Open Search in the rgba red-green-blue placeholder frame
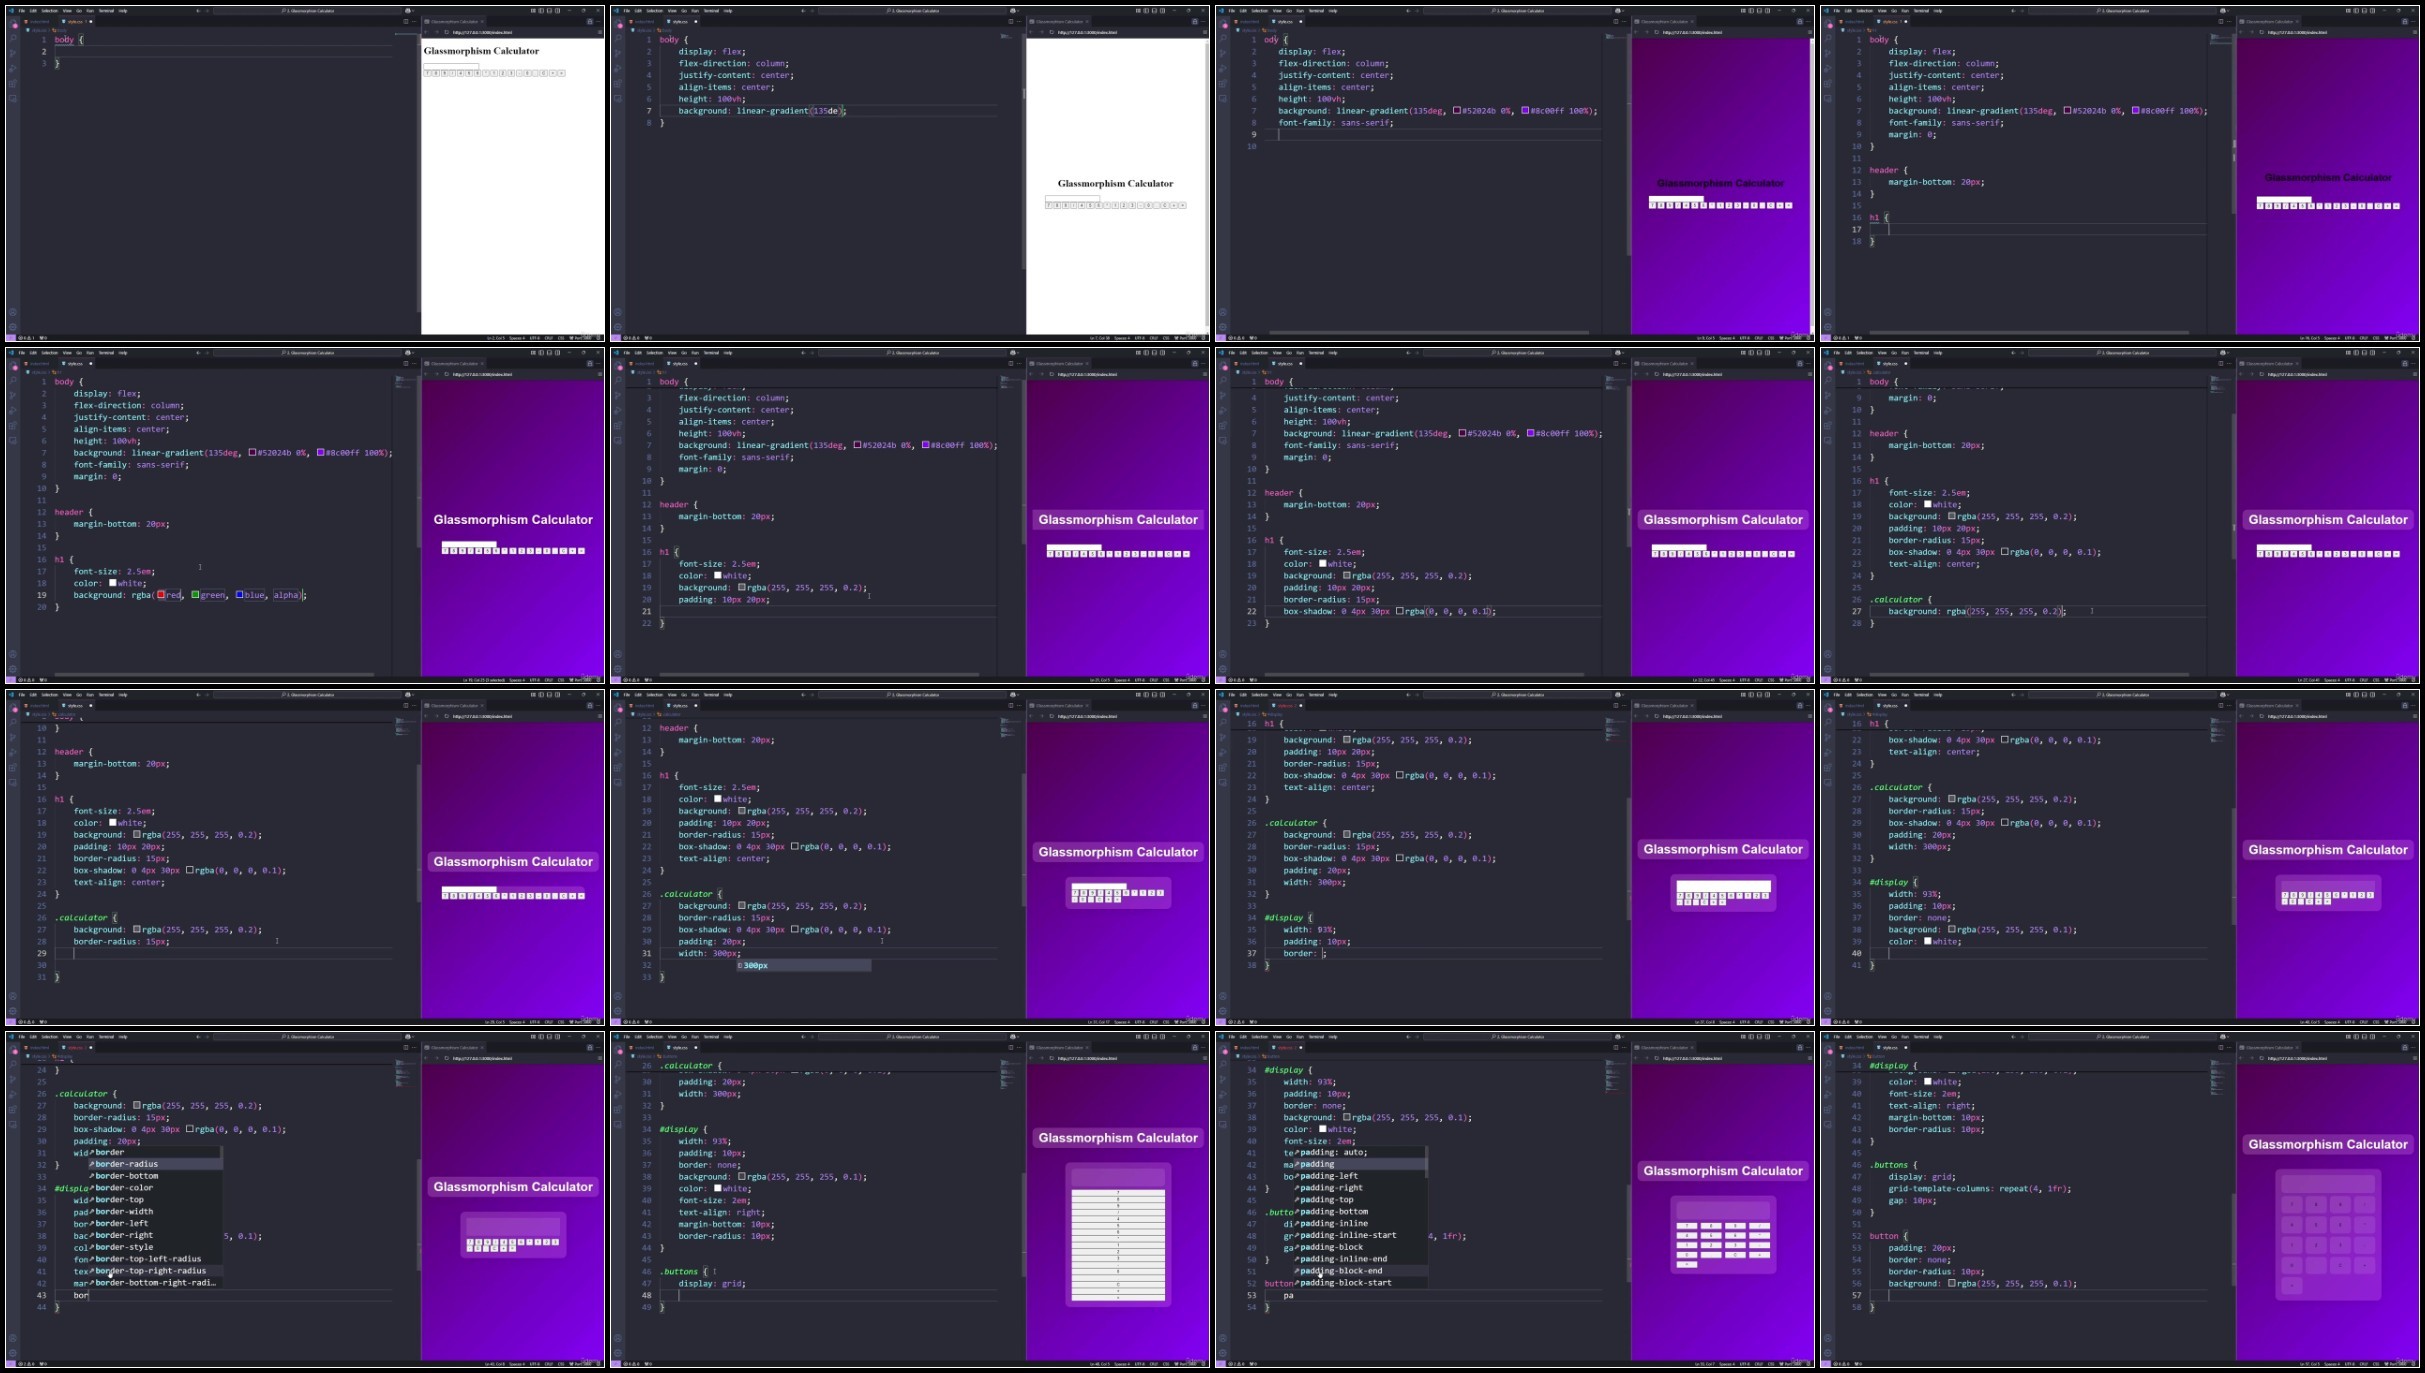The image size is (2425, 1373). pos(13,380)
